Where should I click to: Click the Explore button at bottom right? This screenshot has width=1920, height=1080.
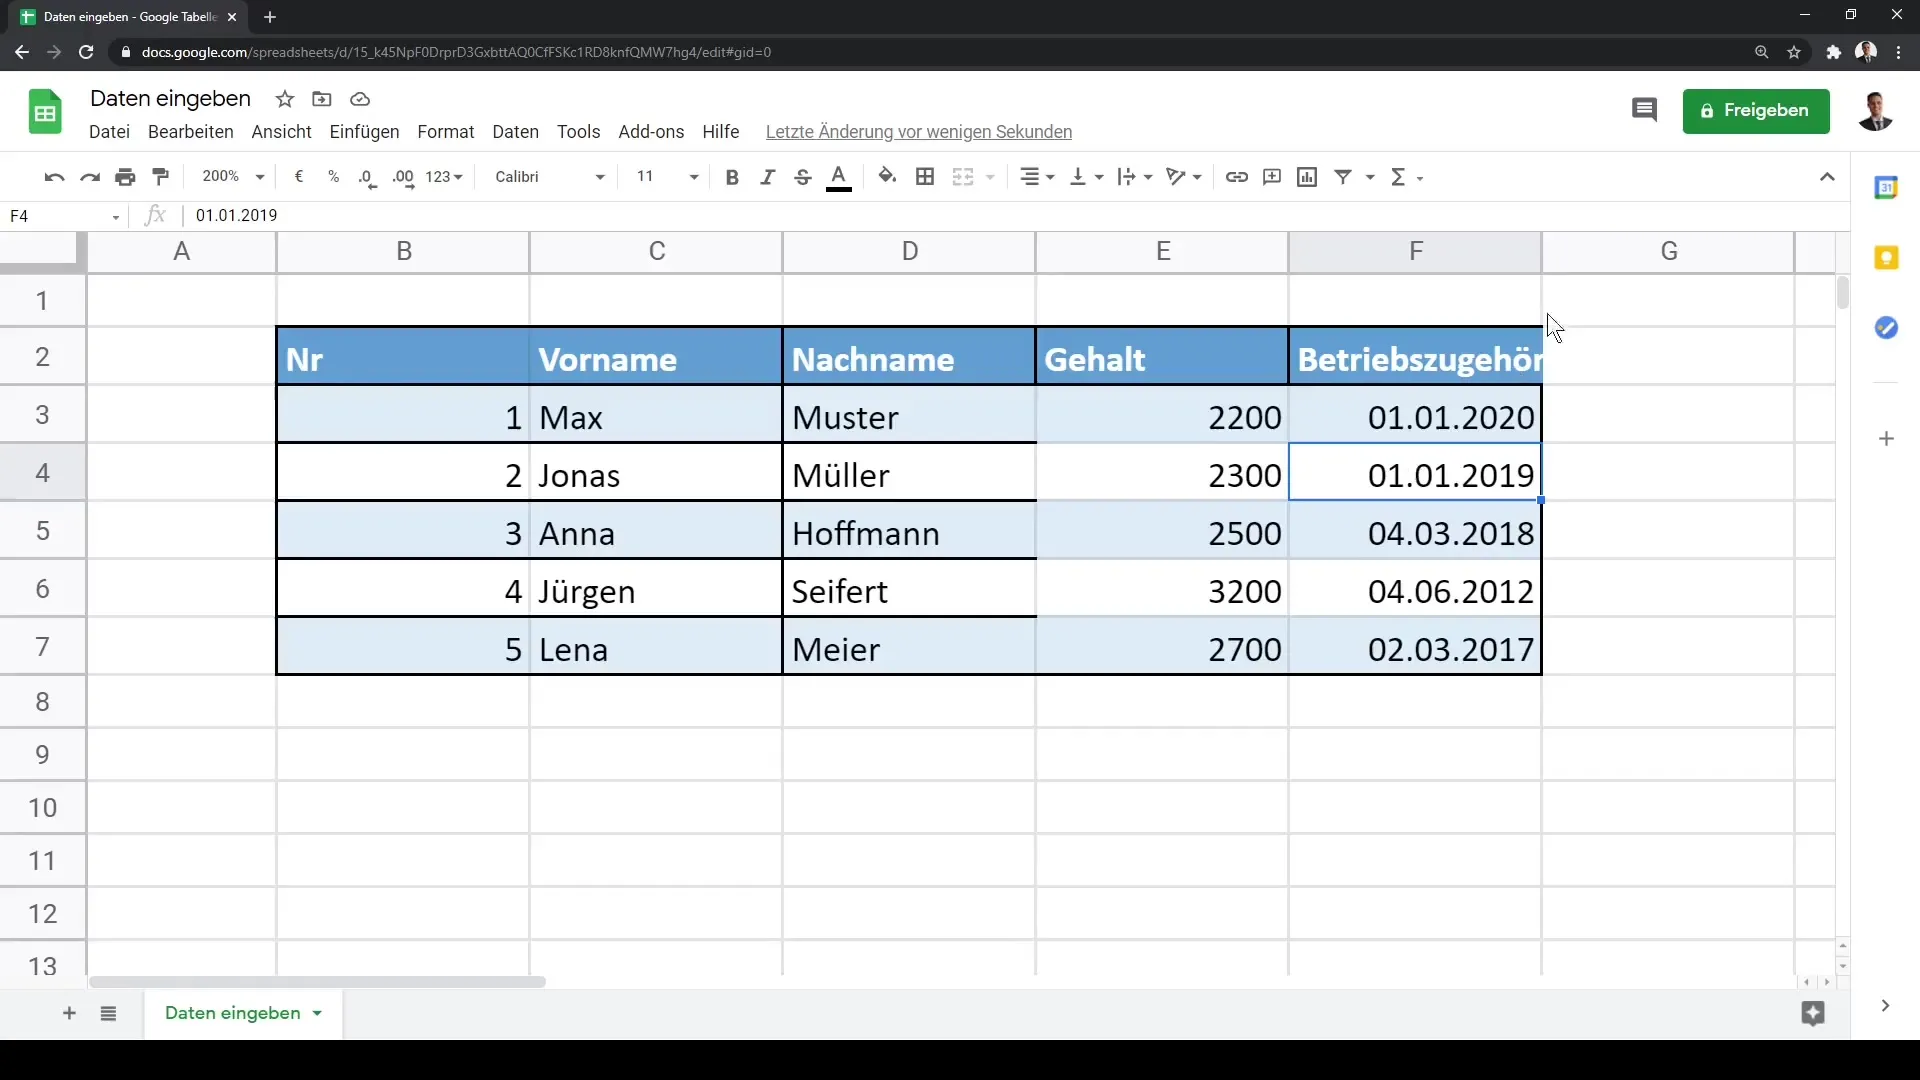(x=1813, y=1014)
